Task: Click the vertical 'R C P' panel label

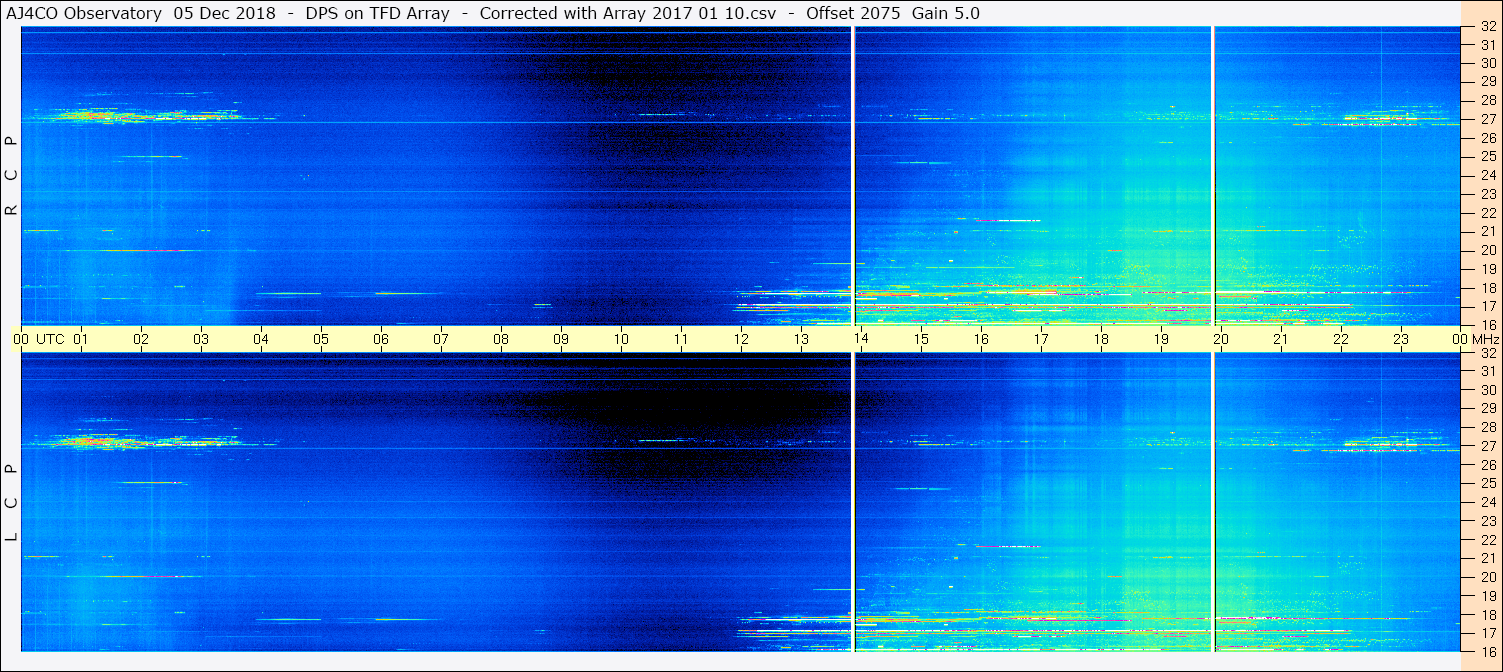Action: tap(12, 176)
